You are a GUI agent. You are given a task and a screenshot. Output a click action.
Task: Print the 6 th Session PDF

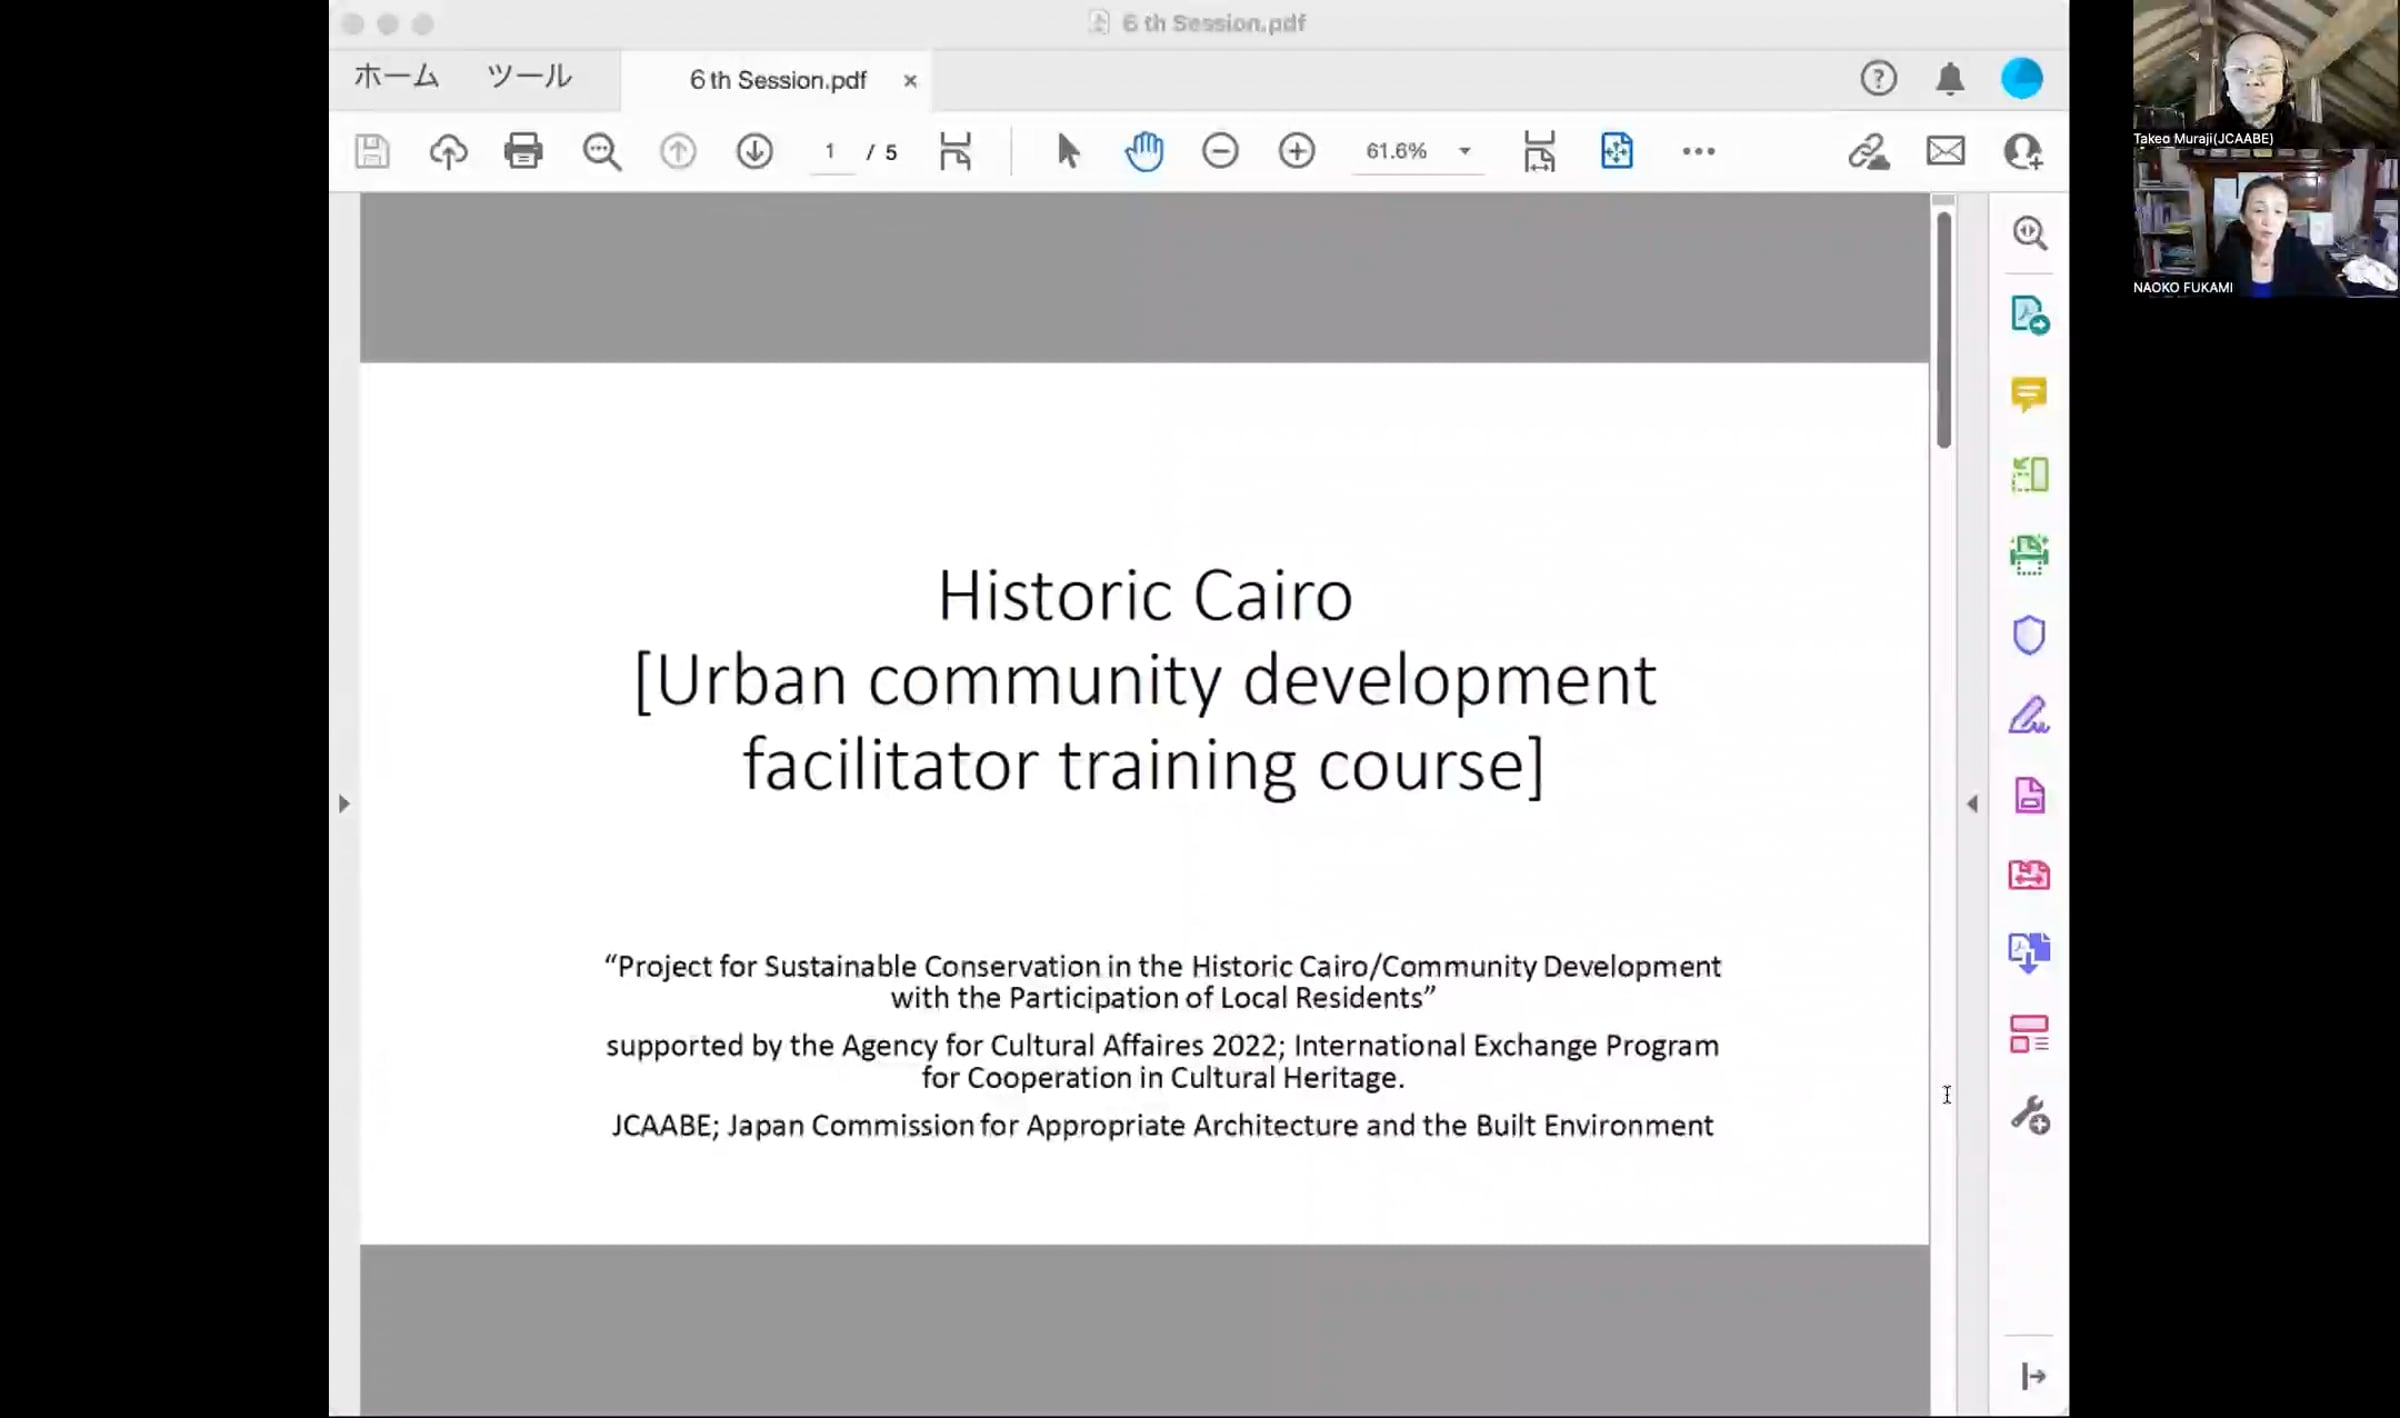coord(524,152)
